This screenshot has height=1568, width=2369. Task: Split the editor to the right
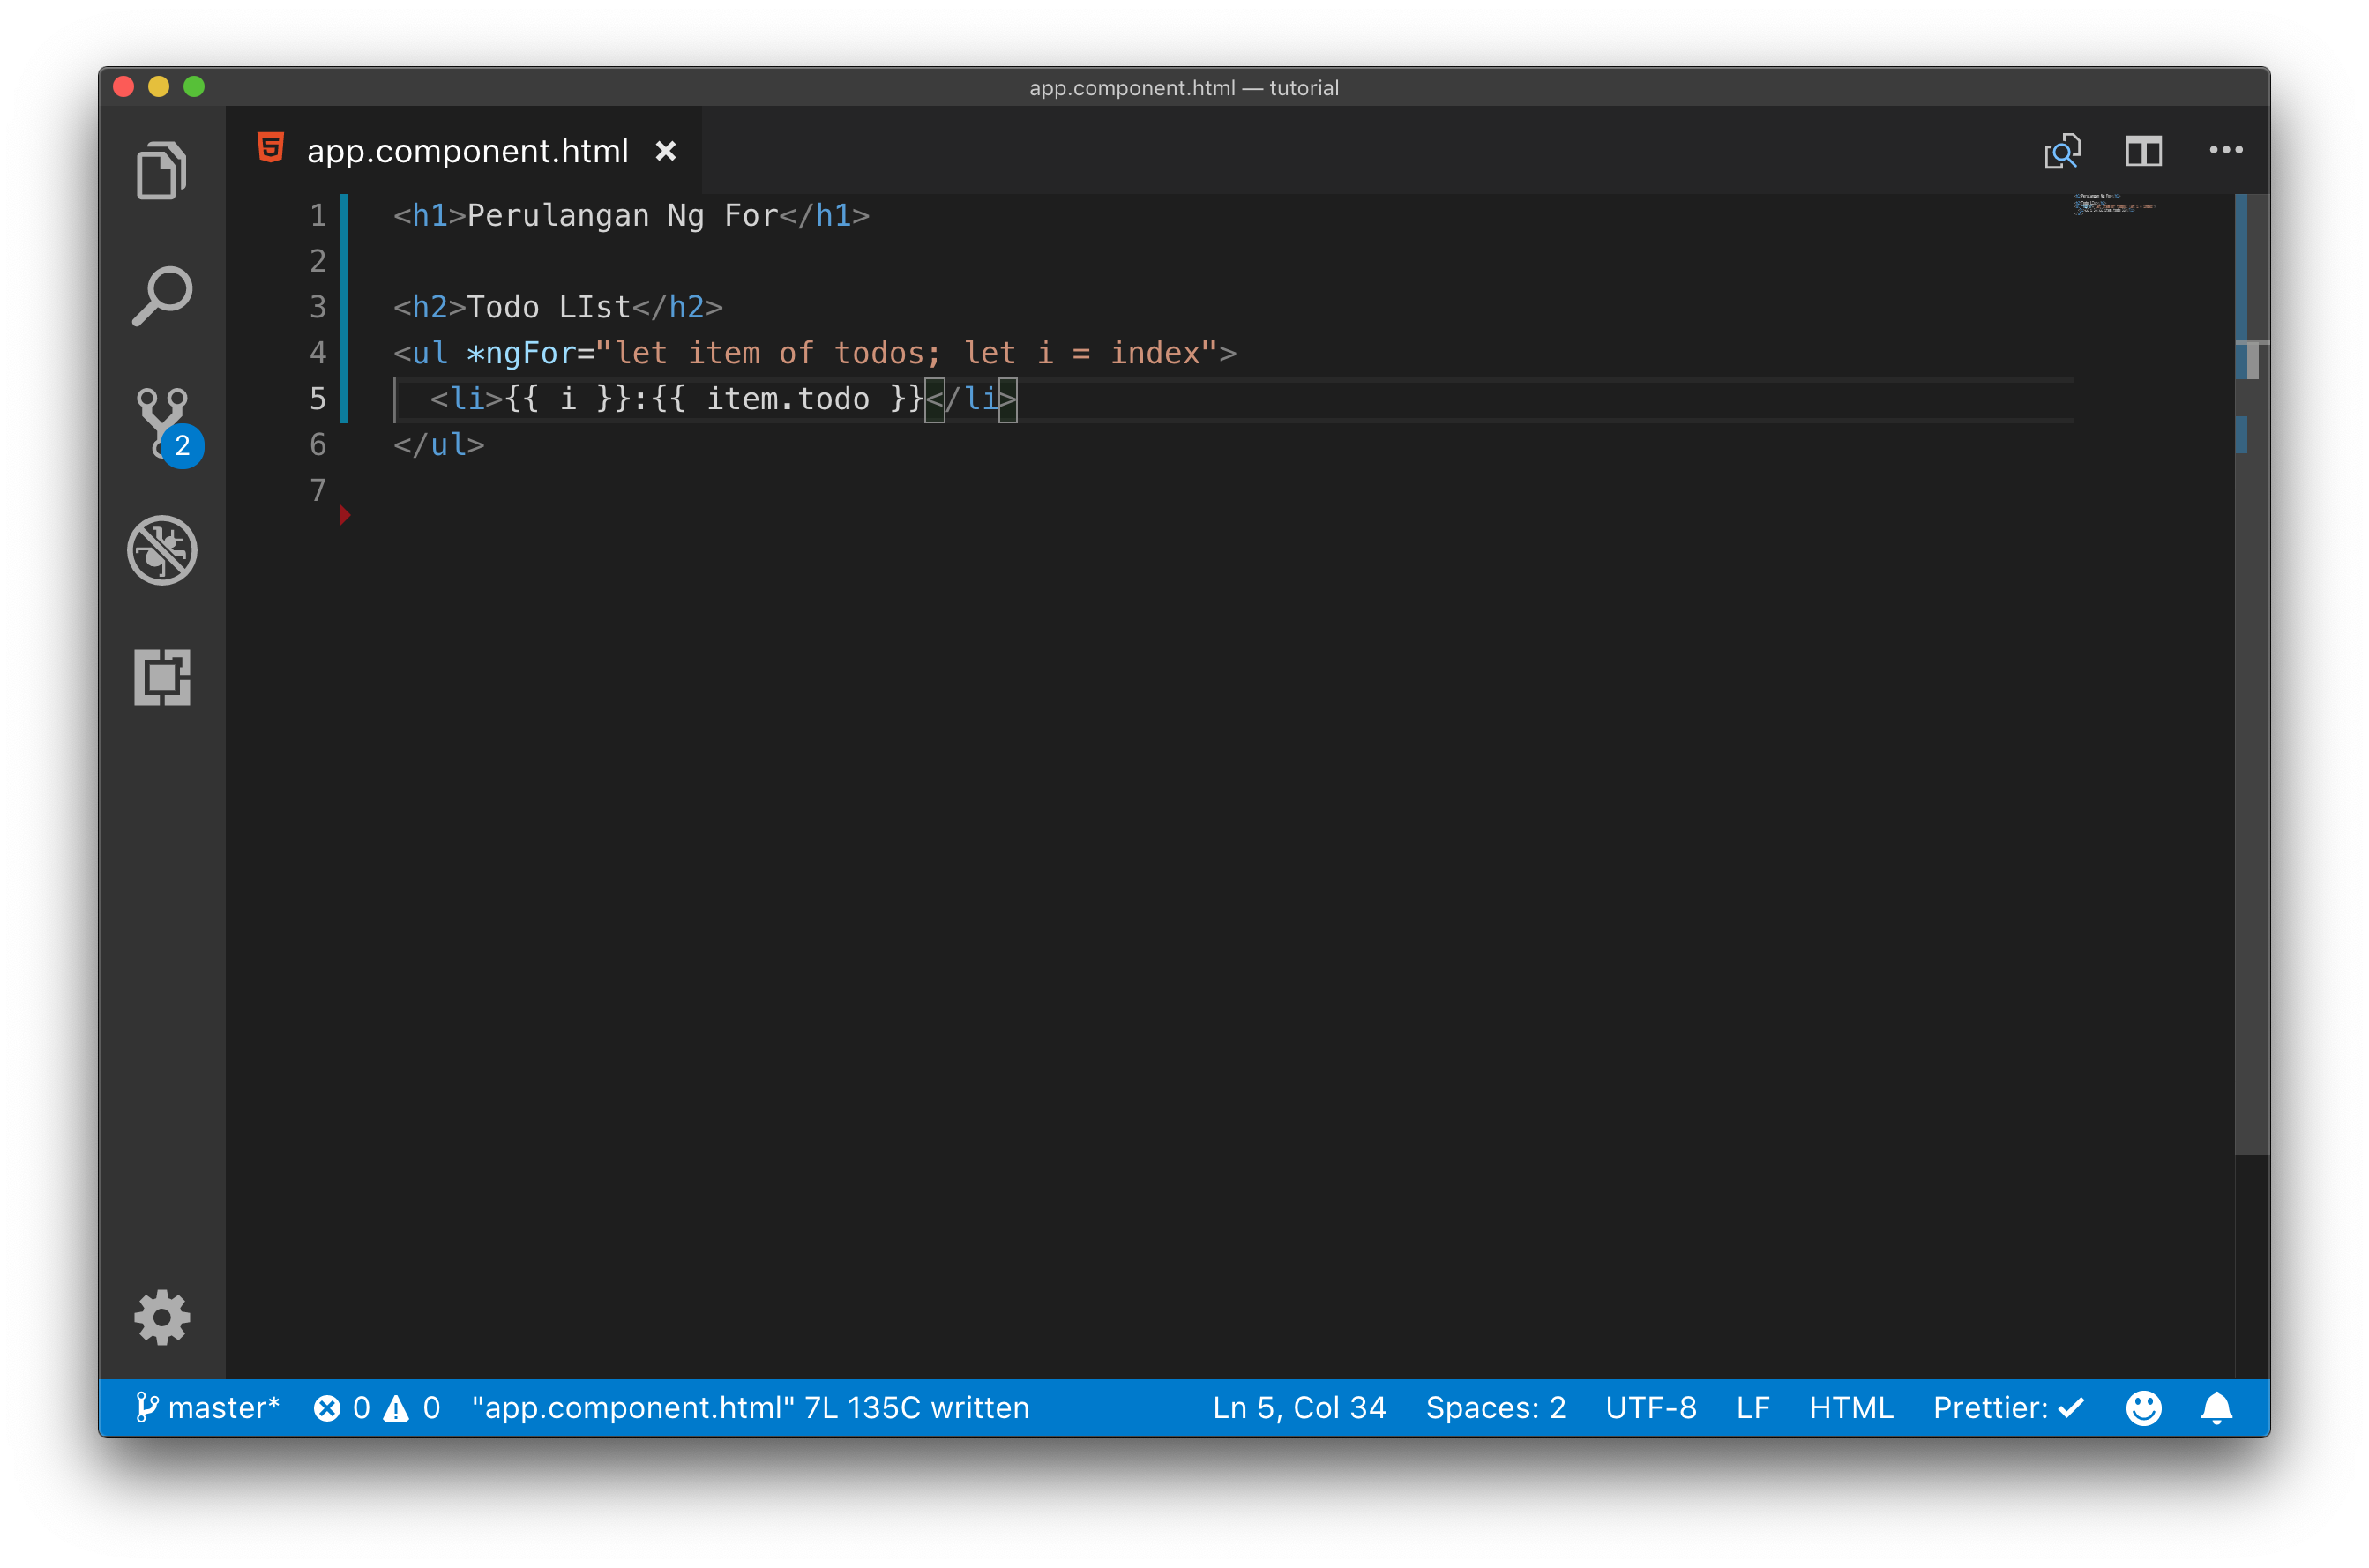click(x=2144, y=151)
